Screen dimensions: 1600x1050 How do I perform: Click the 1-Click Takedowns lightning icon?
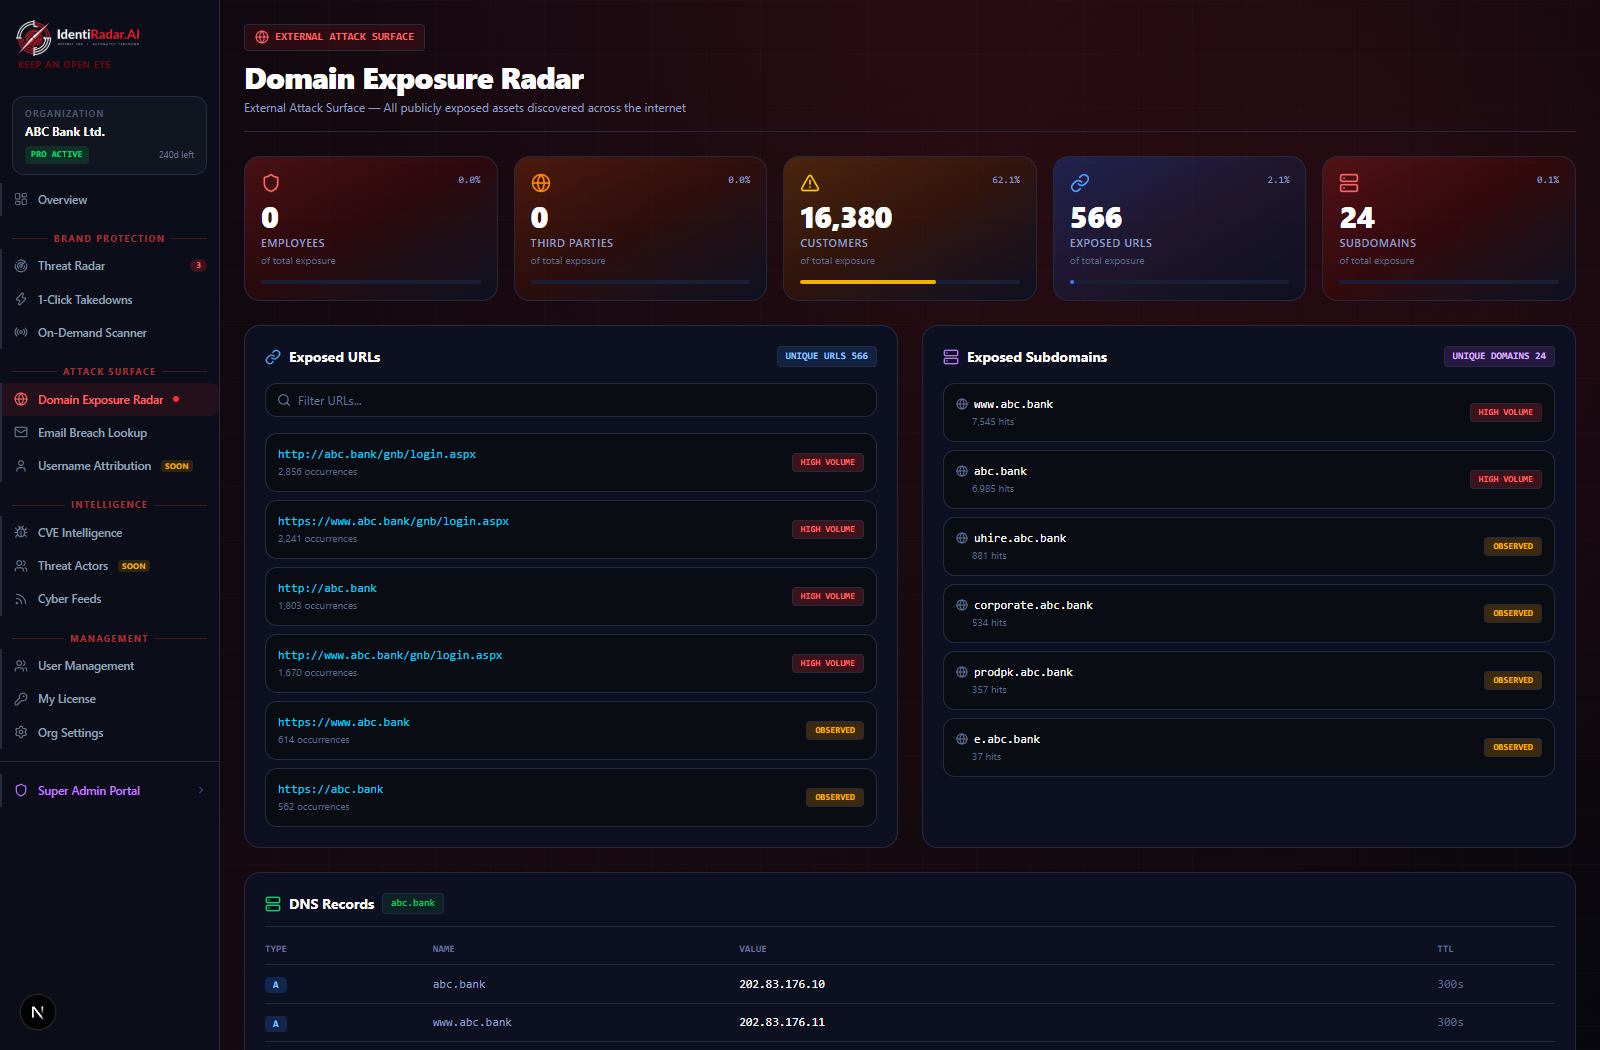click(x=21, y=300)
